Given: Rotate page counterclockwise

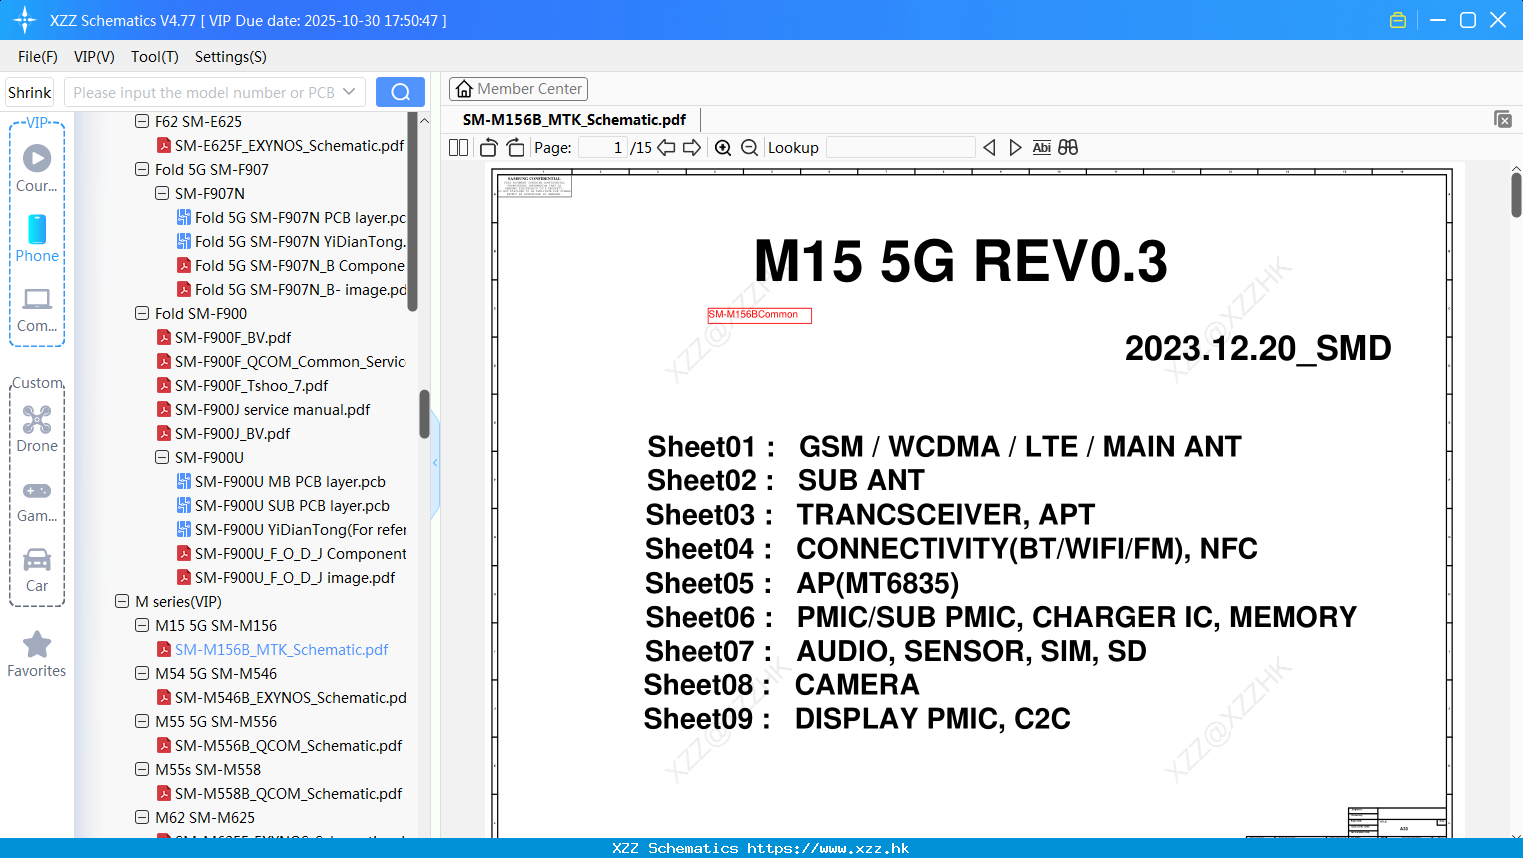Looking at the screenshot, I should click(488, 148).
